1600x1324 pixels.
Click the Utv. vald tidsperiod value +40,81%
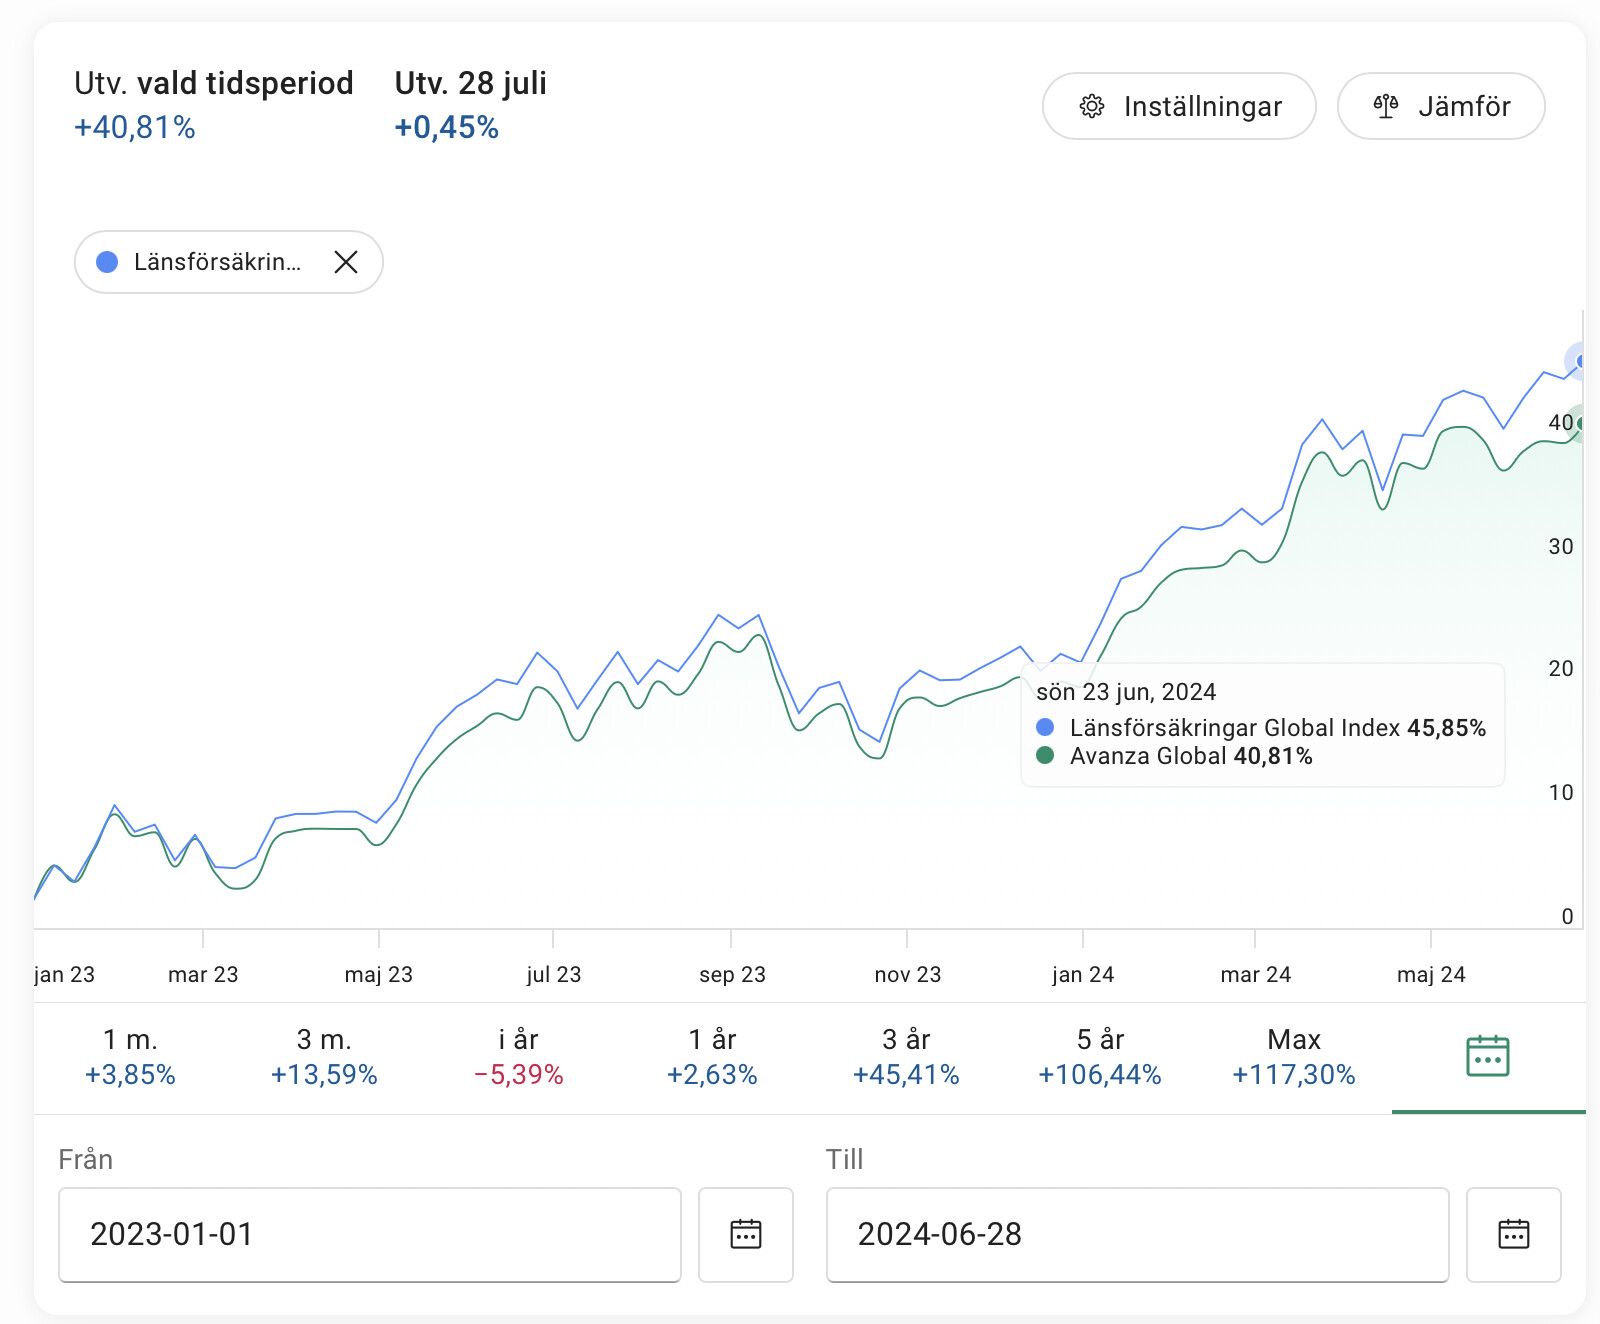click(x=135, y=128)
